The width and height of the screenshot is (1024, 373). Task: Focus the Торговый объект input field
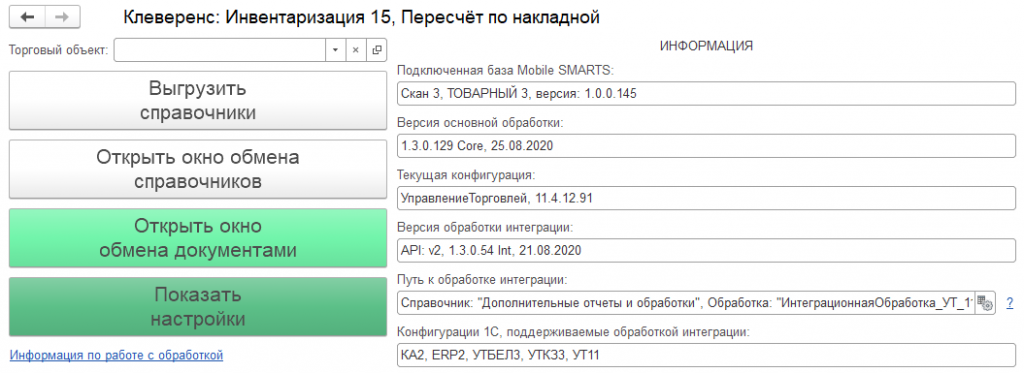click(x=219, y=50)
